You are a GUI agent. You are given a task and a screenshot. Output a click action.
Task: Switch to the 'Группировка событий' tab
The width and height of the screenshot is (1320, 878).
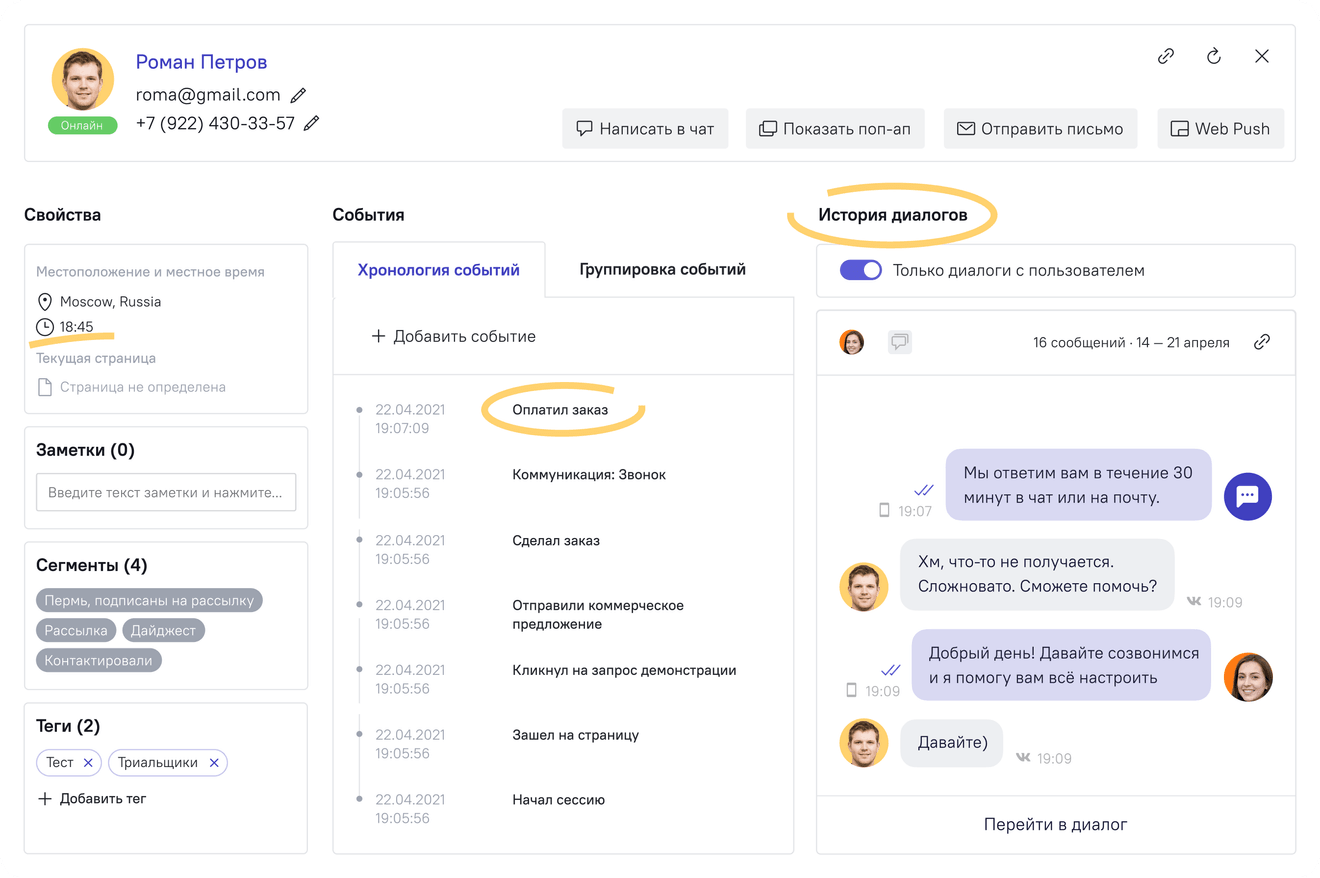[661, 269]
